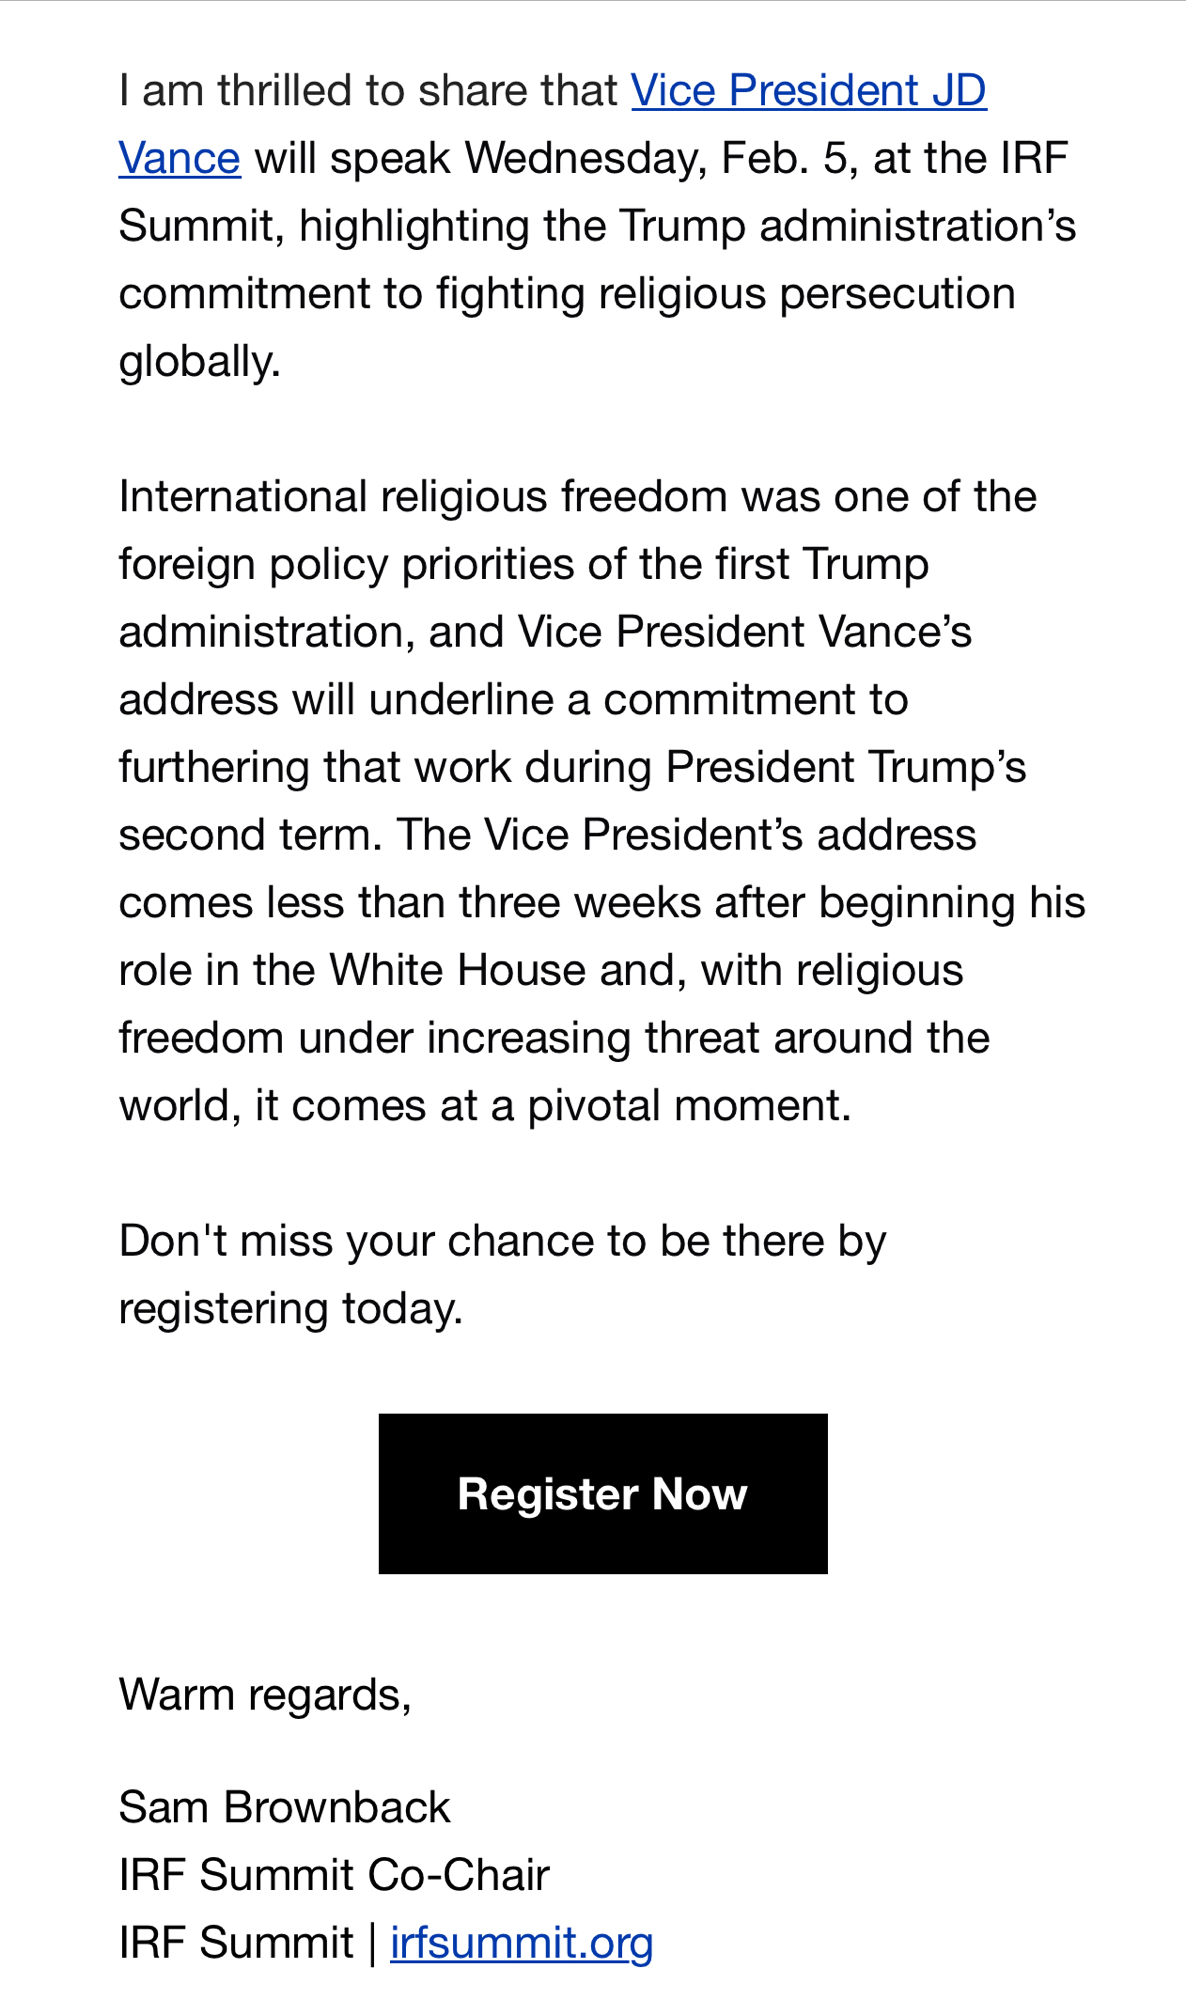Click the "Warm regards," closing line
This screenshot has width=1186, height=2000.
(x=265, y=1694)
